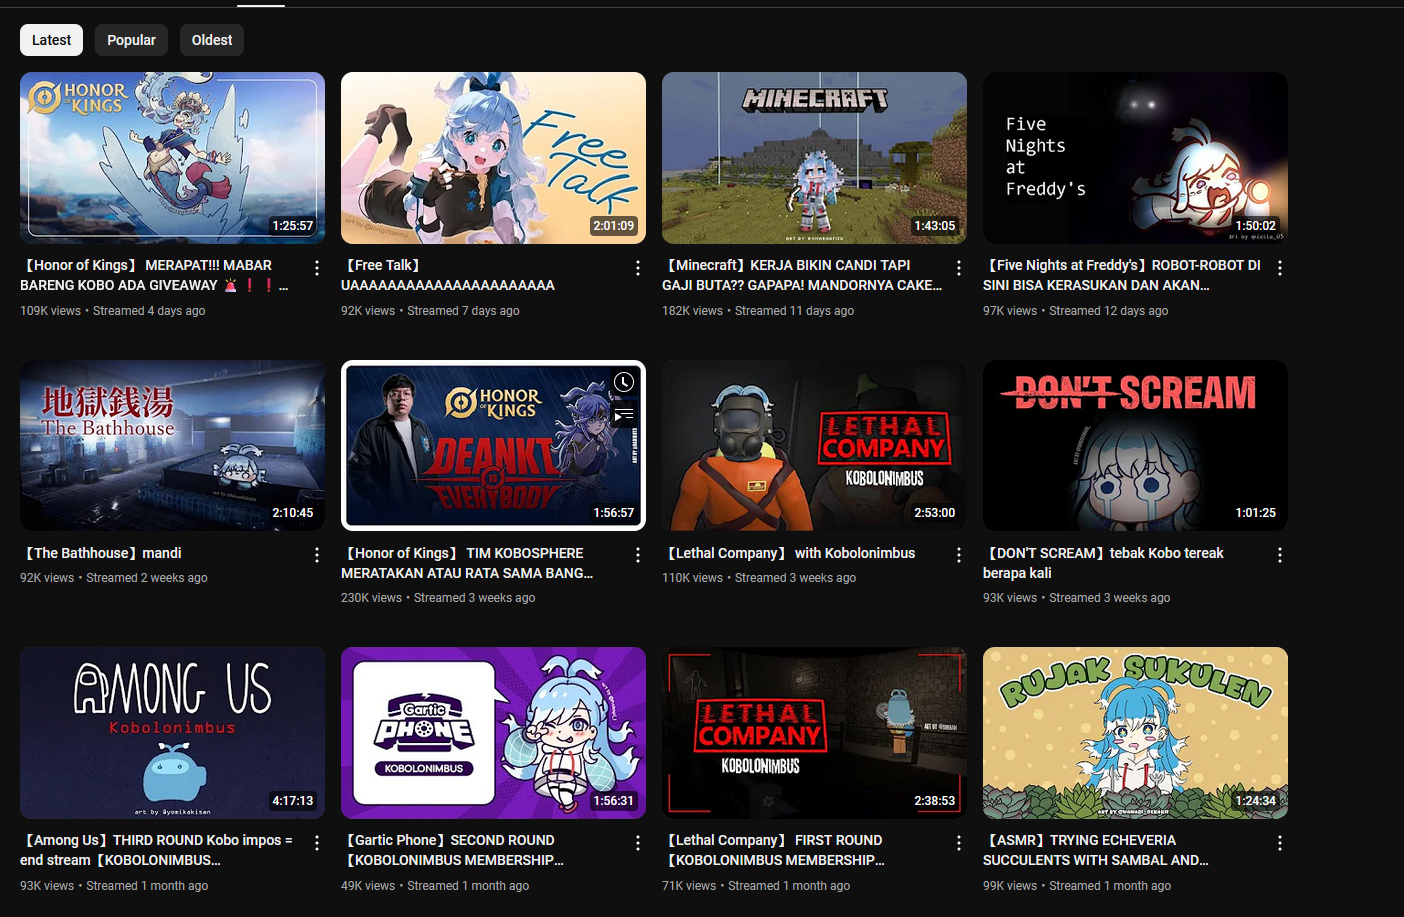Open more actions for Gartic Phone SECOND ROUND video
Image resolution: width=1404 pixels, height=917 pixels.
coord(638,843)
